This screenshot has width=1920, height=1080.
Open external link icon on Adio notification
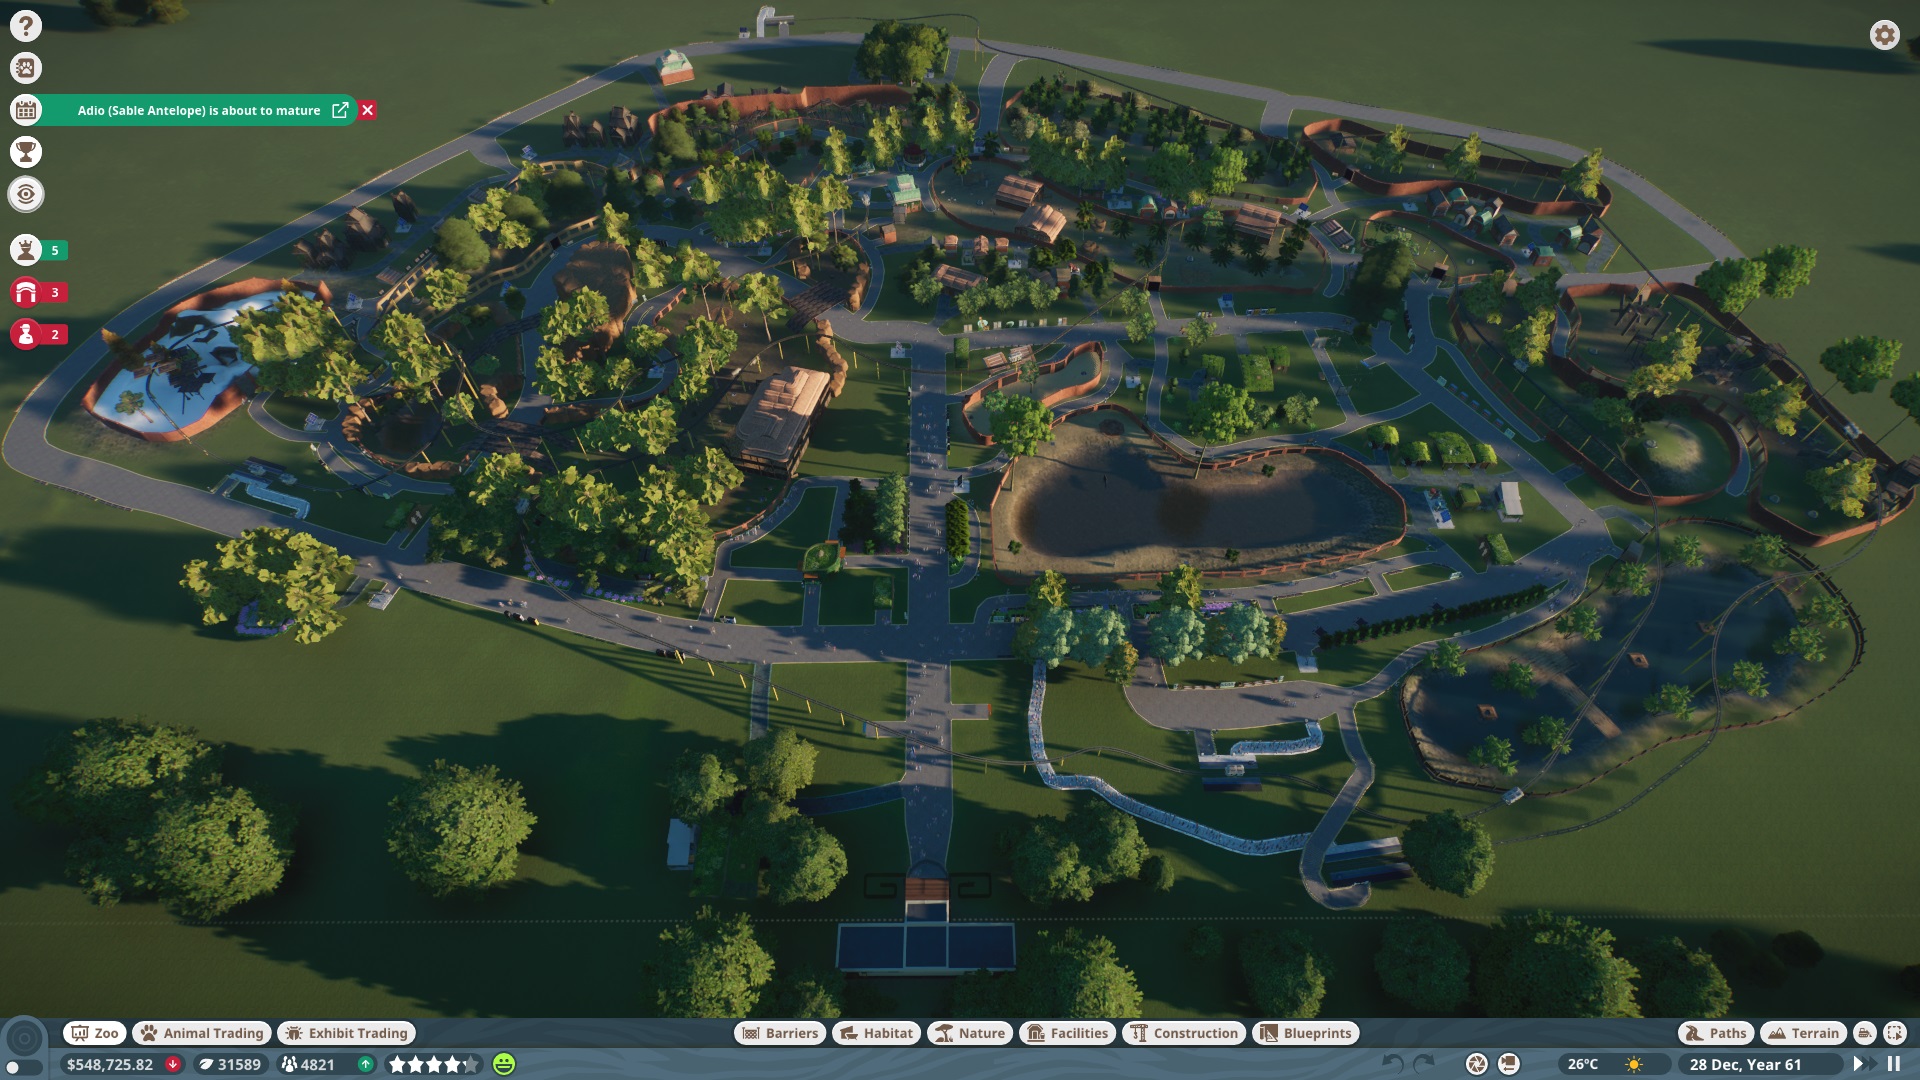coord(340,110)
